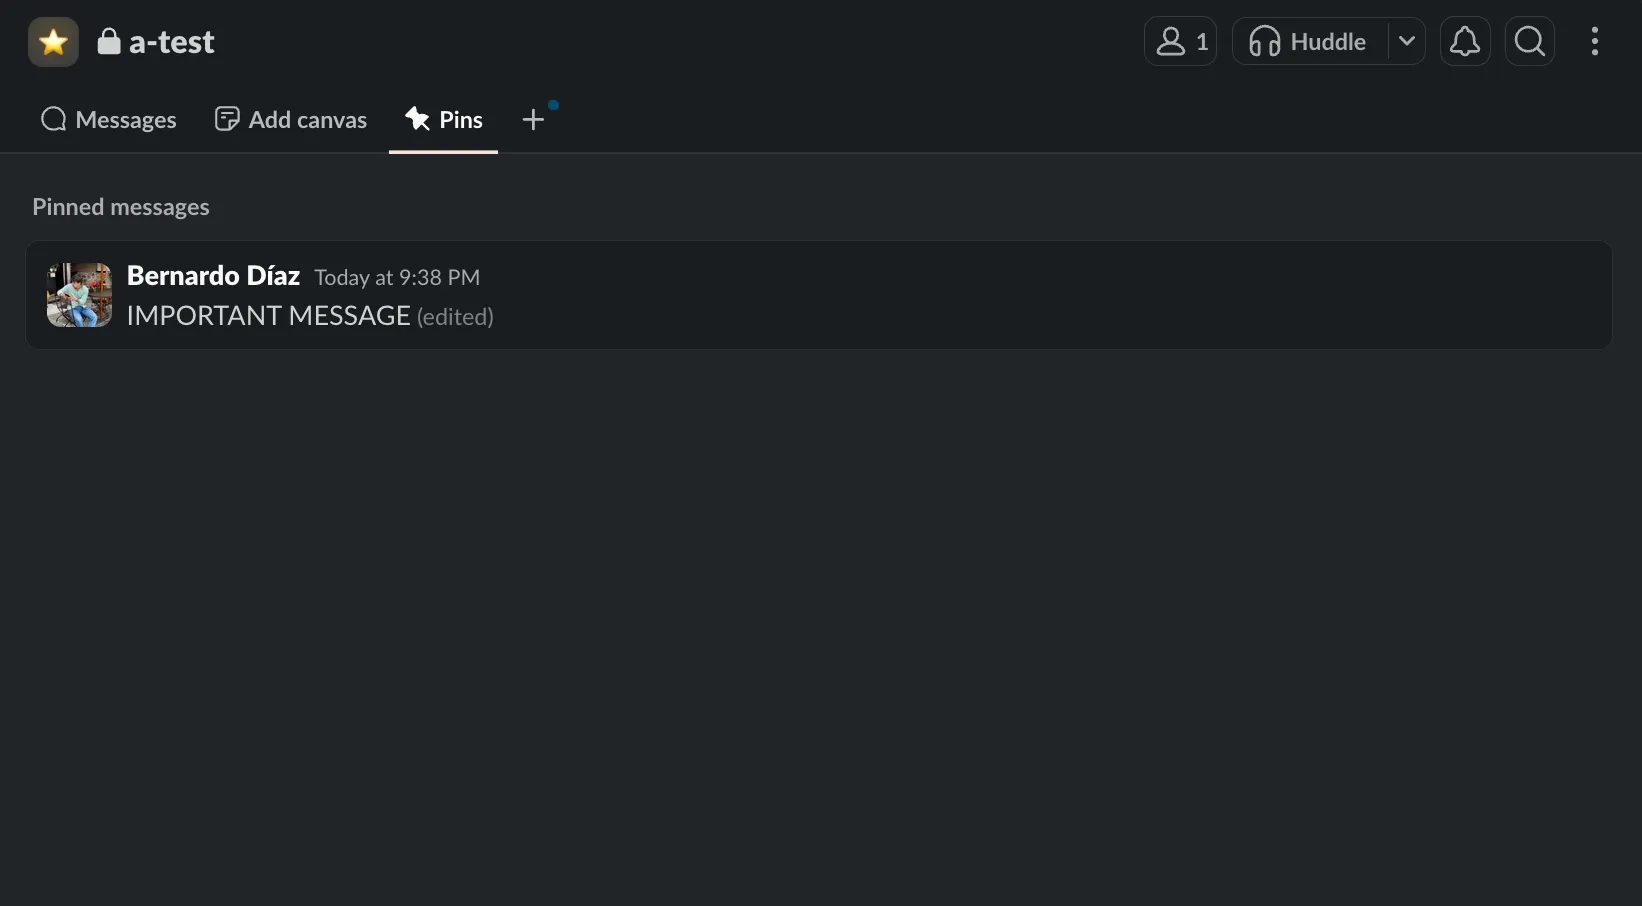Click the Pinned messages heading

(x=121, y=207)
